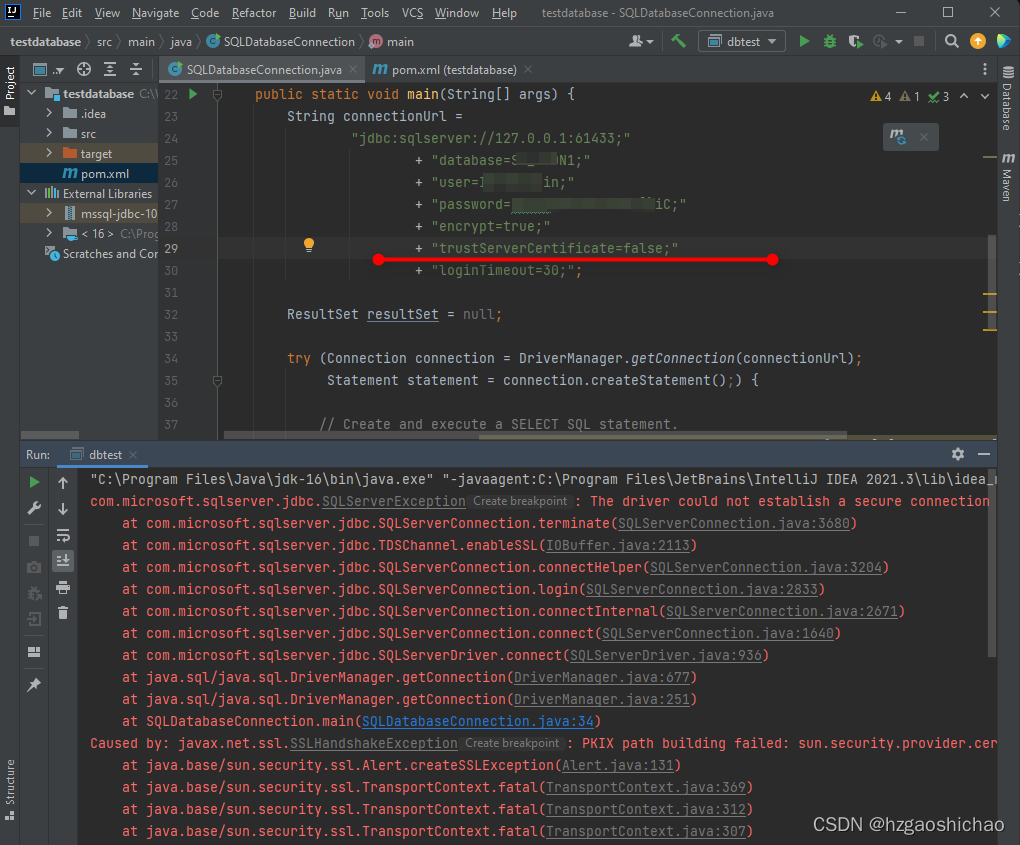Open Search Everywhere magnifier icon
1020x845 pixels.
click(952, 42)
